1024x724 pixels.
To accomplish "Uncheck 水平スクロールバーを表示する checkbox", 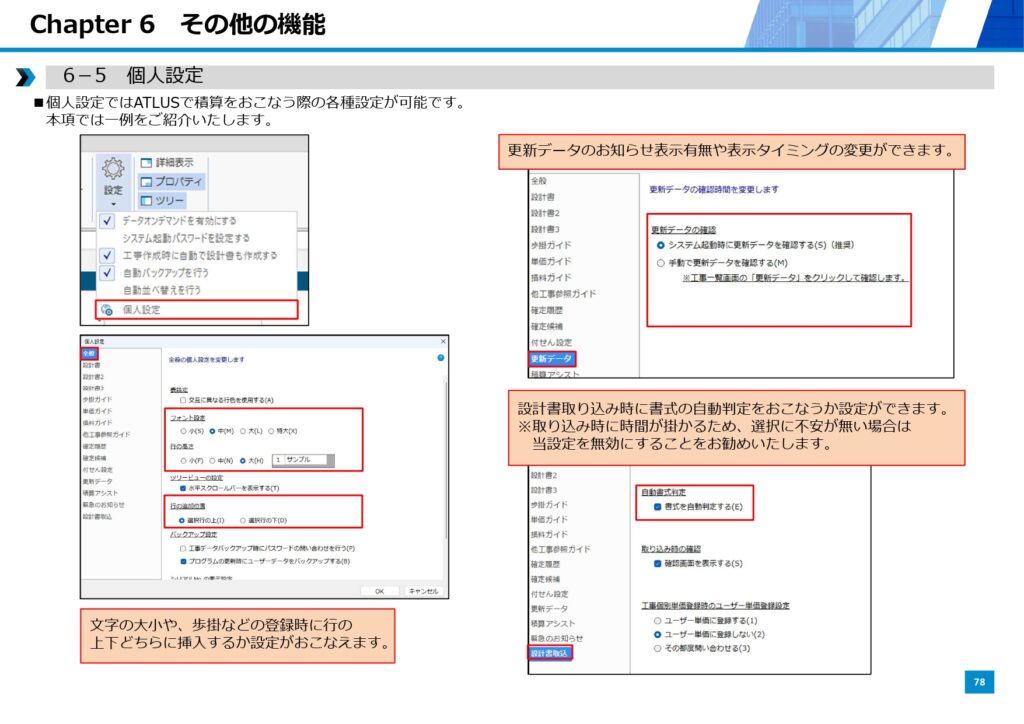I will tap(182, 488).
